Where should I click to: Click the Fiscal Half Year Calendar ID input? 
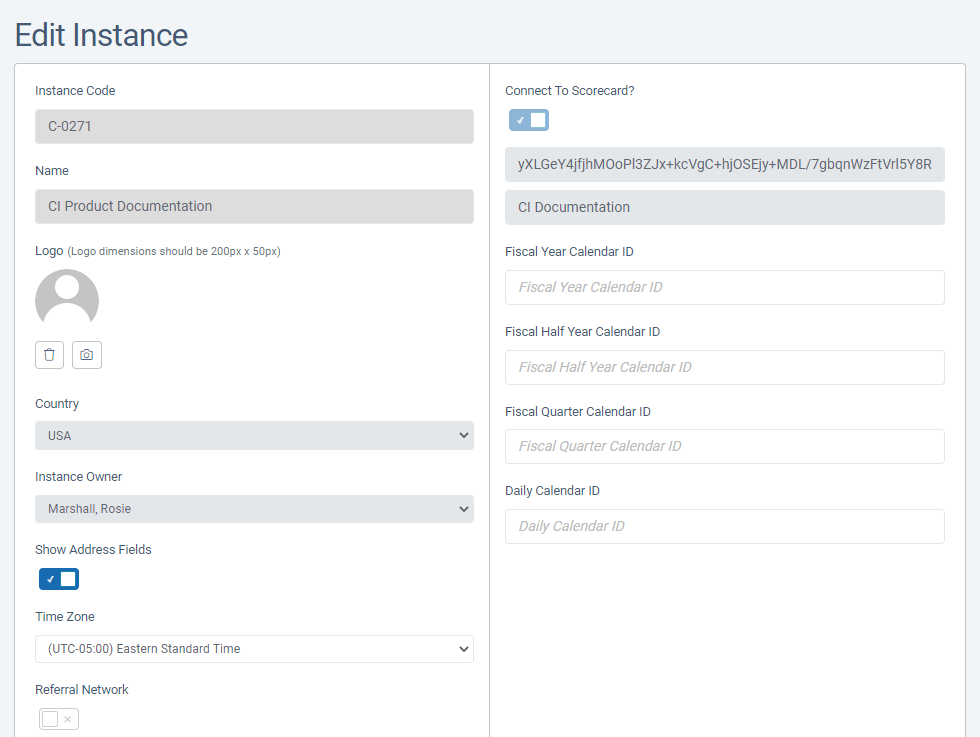click(724, 367)
